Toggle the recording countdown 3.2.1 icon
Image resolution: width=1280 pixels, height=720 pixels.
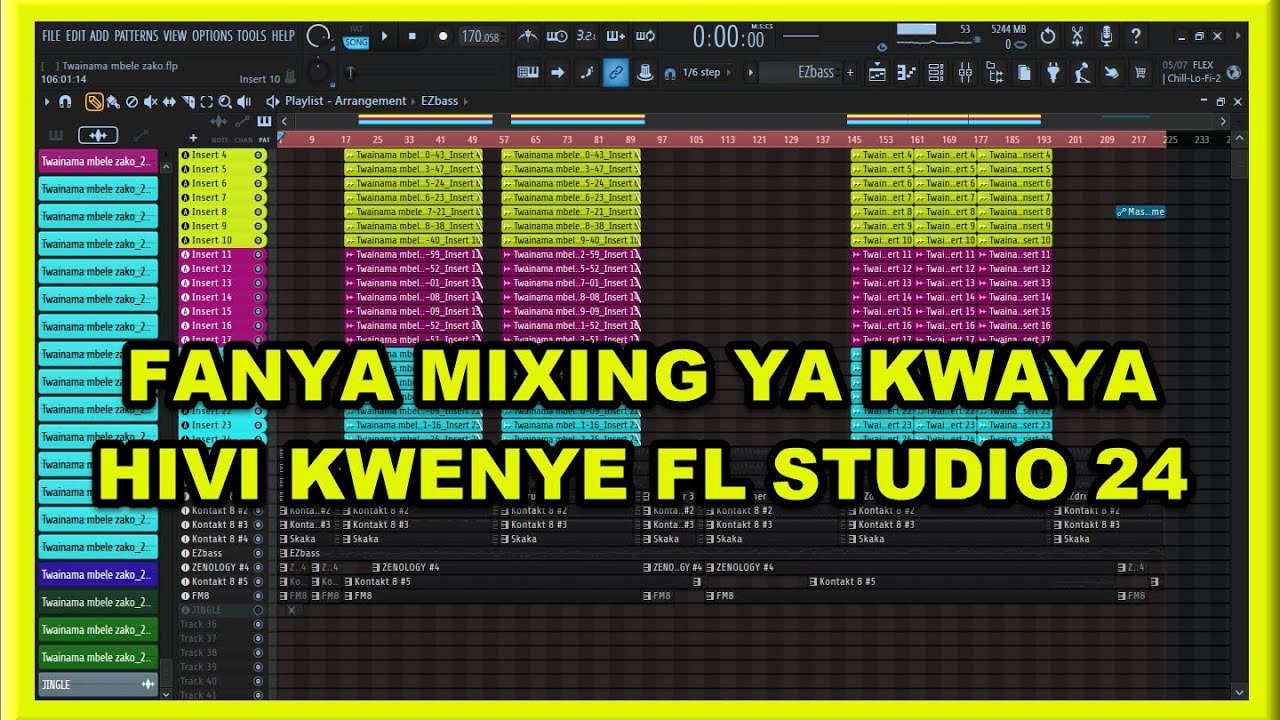586,36
